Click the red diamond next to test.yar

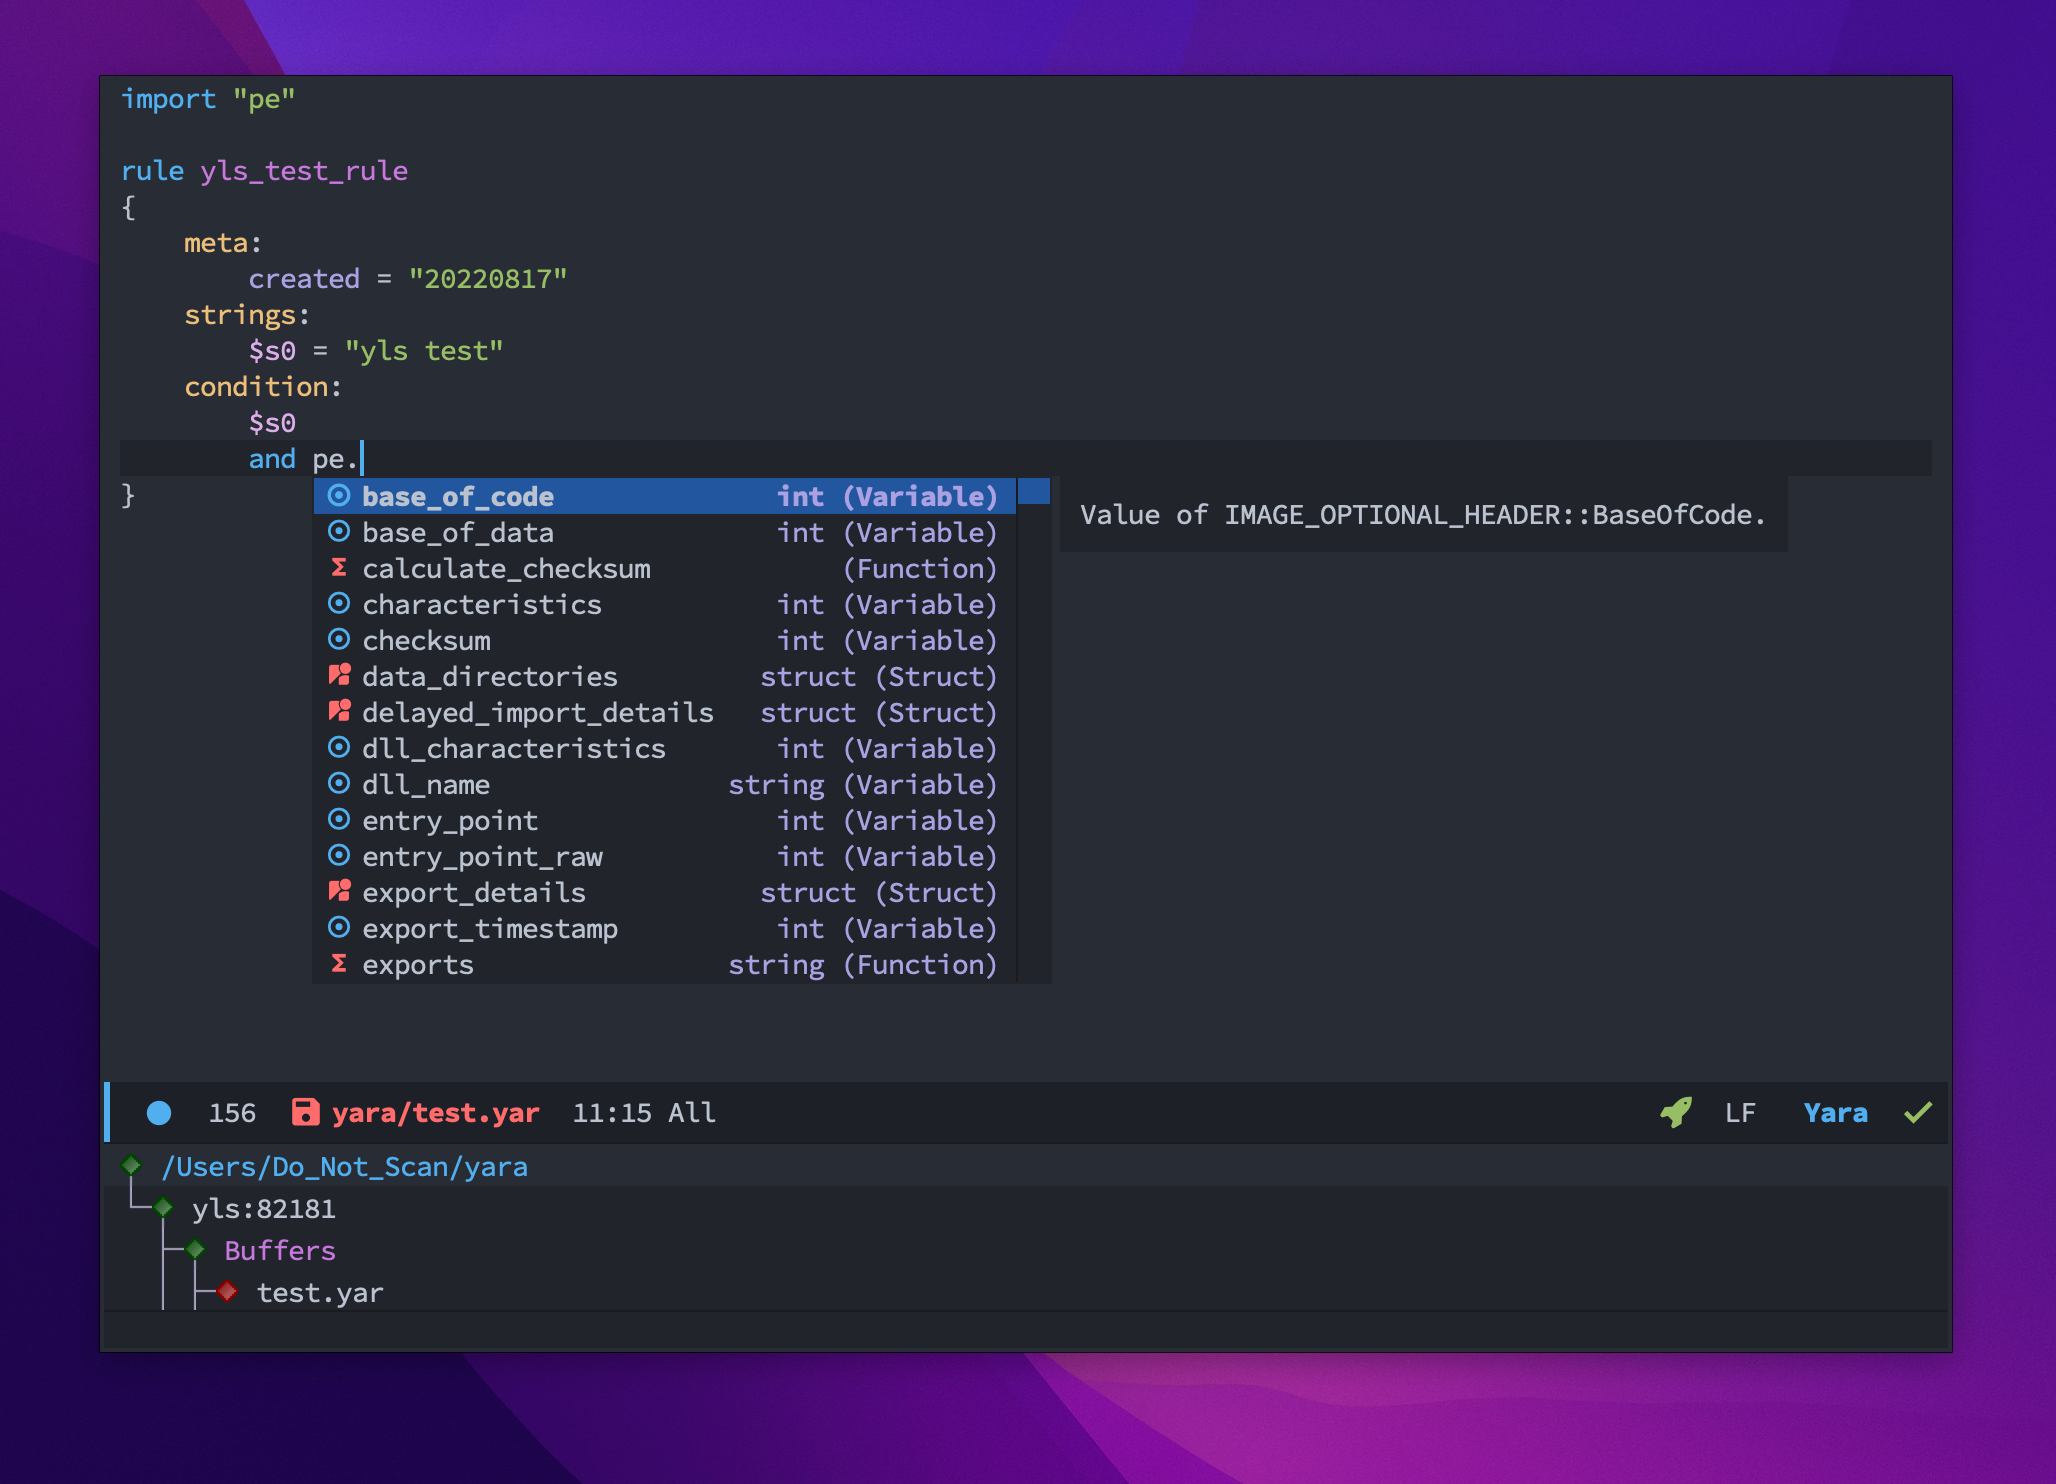(x=227, y=1292)
